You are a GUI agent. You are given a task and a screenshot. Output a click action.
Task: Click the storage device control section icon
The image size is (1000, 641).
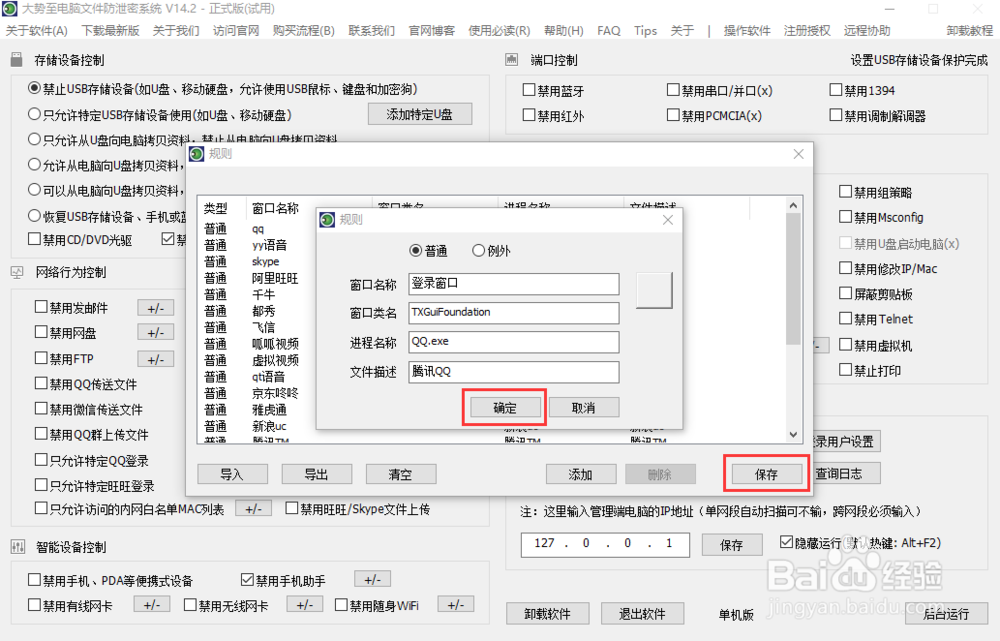pos(17,59)
